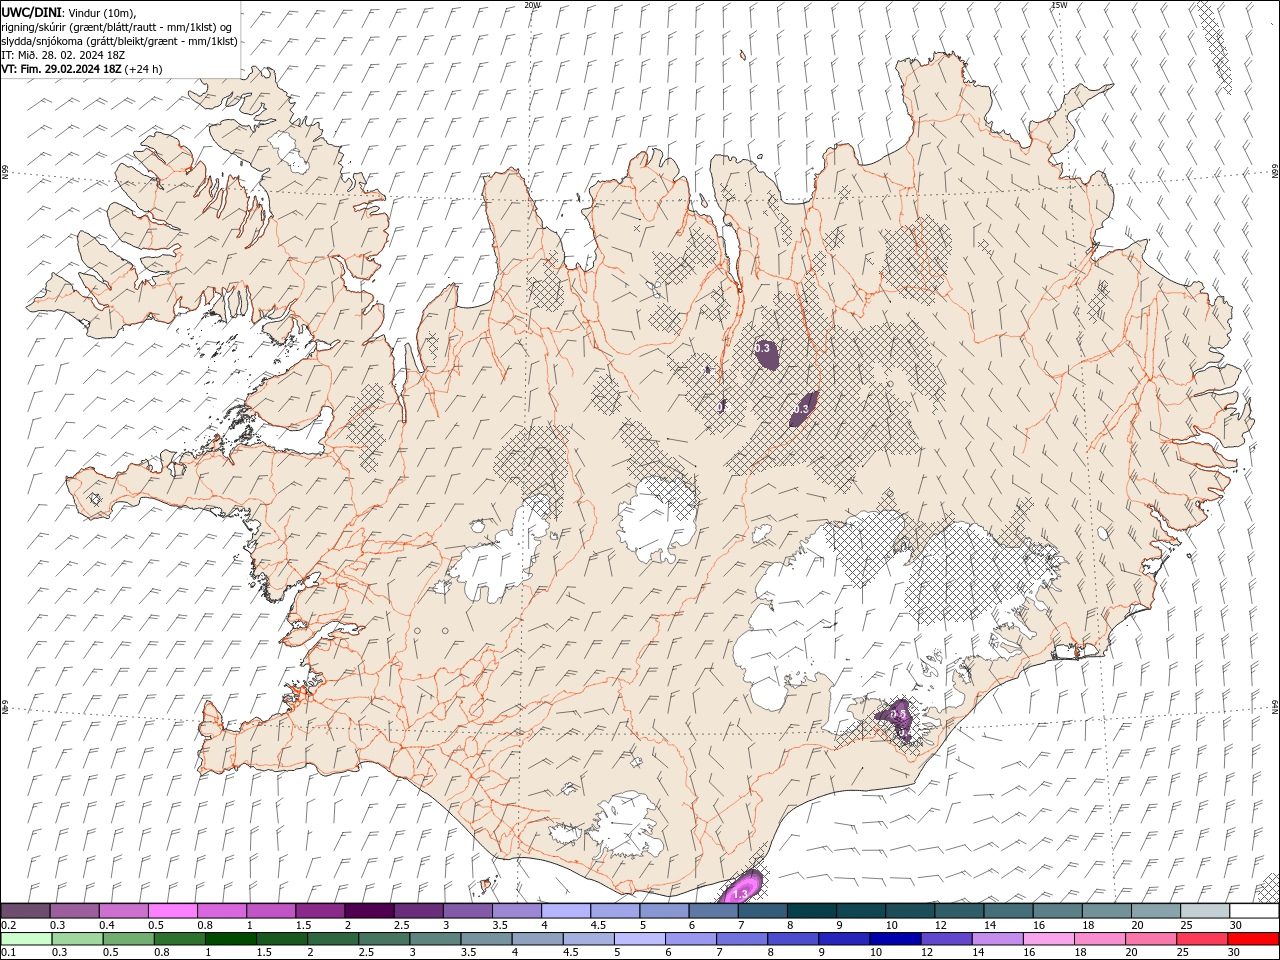1280x960 pixels.
Task: Click the '0.4' legend value in top row
Action: [x=107, y=925]
